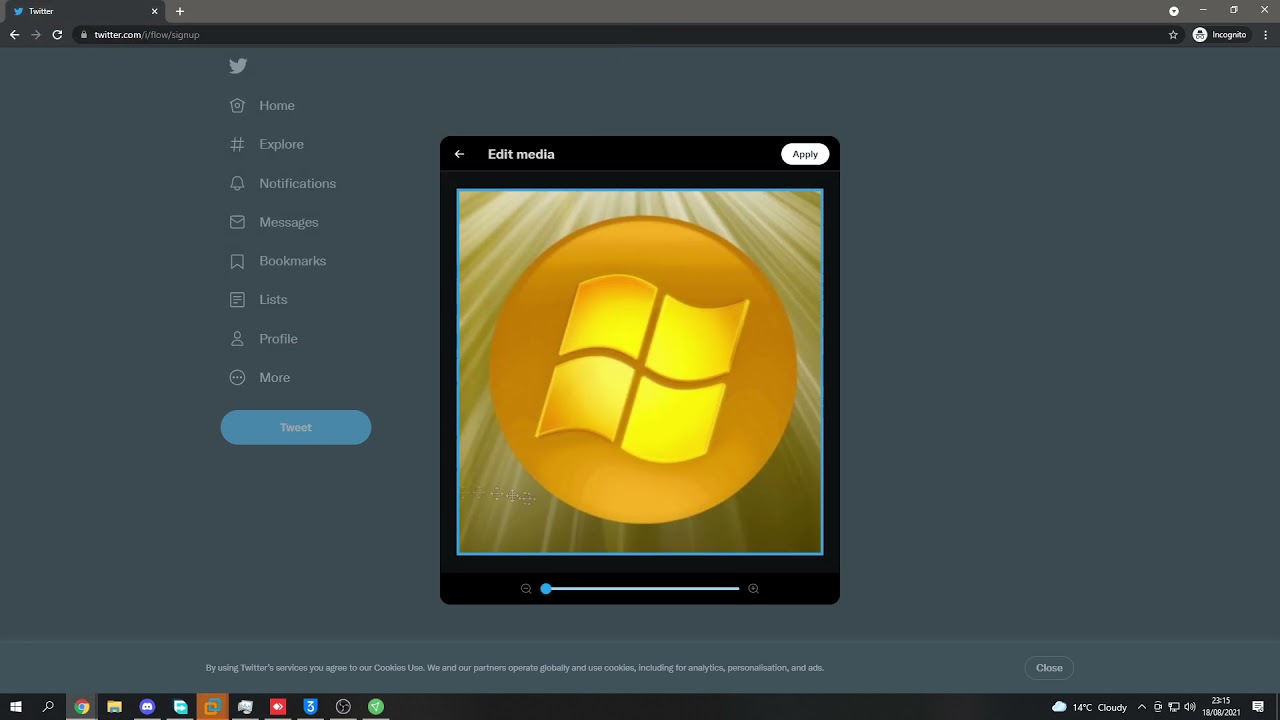1280x720 pixels.
Task: Open File Explorer from taskbar
Action: [x=114, y=707]
